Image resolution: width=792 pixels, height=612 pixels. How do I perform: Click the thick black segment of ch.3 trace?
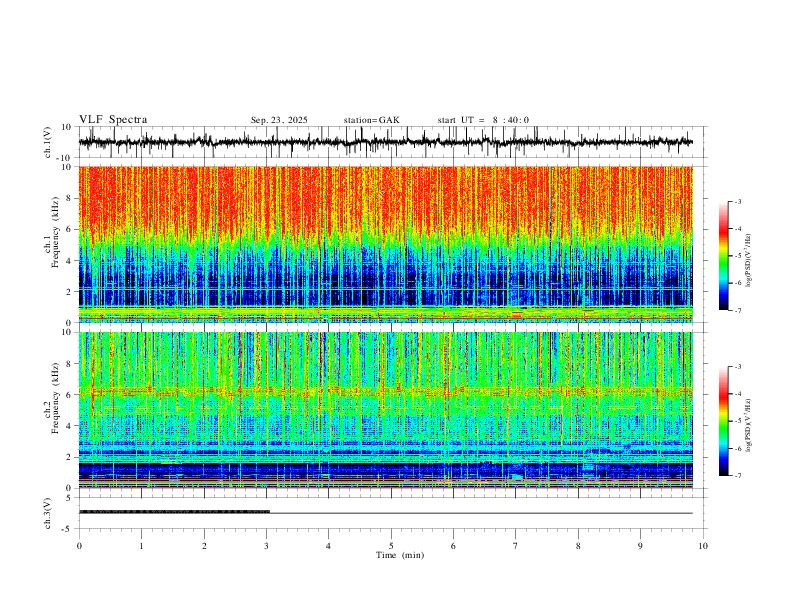coord(174,512)
